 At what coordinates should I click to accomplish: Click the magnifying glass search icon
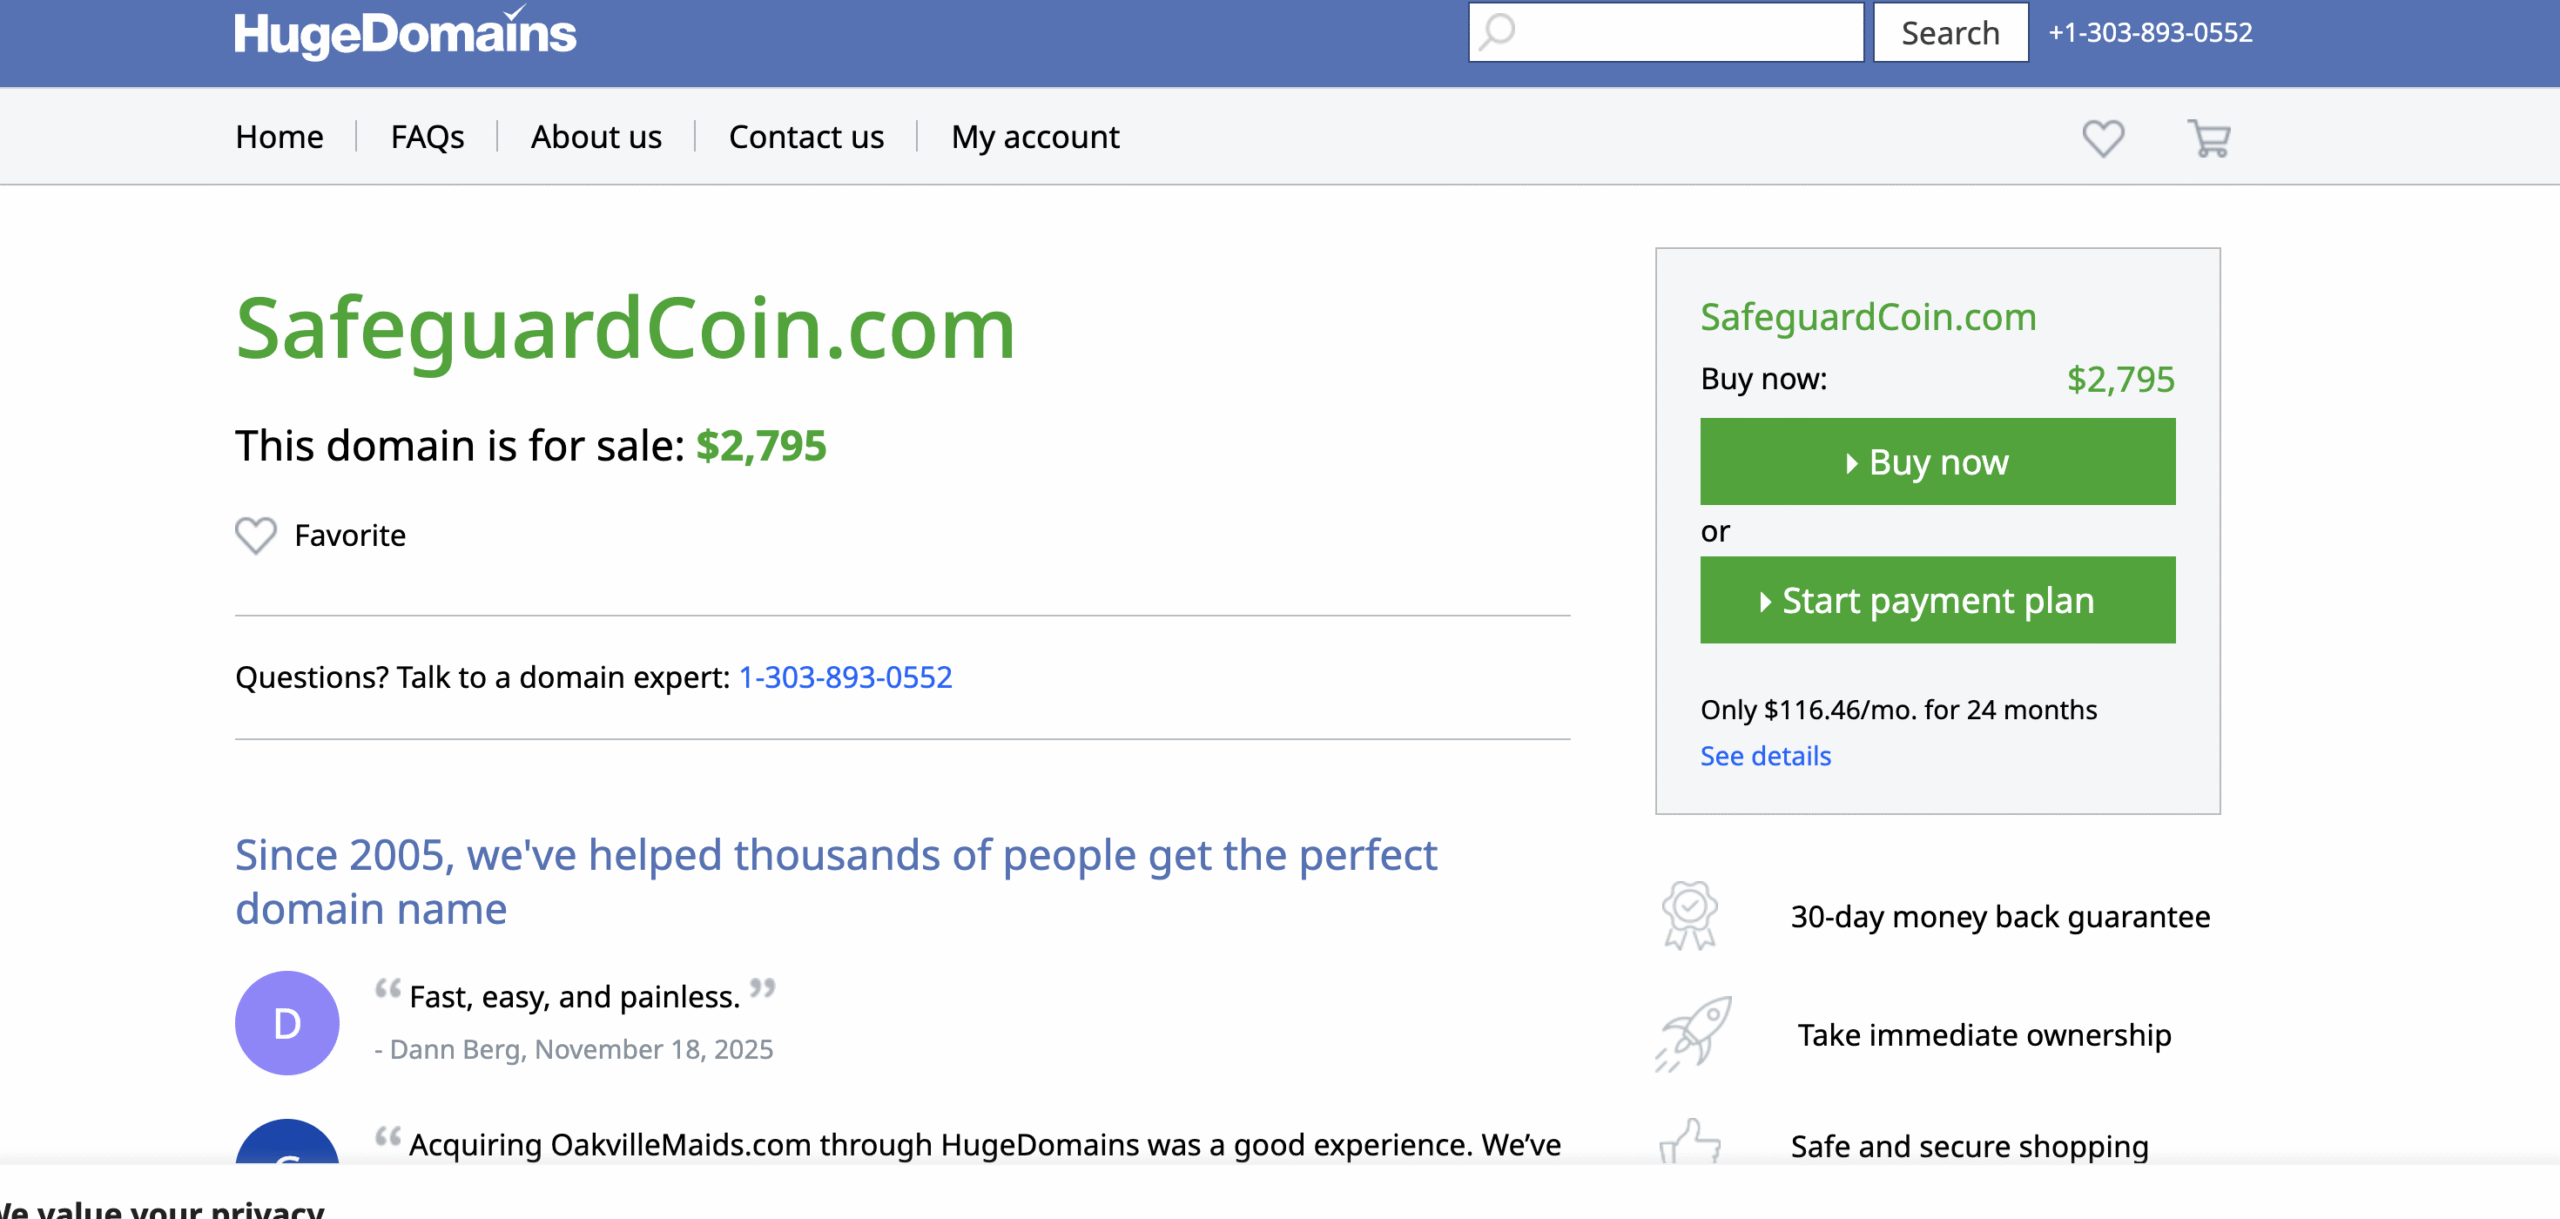tap(1496, 32)
